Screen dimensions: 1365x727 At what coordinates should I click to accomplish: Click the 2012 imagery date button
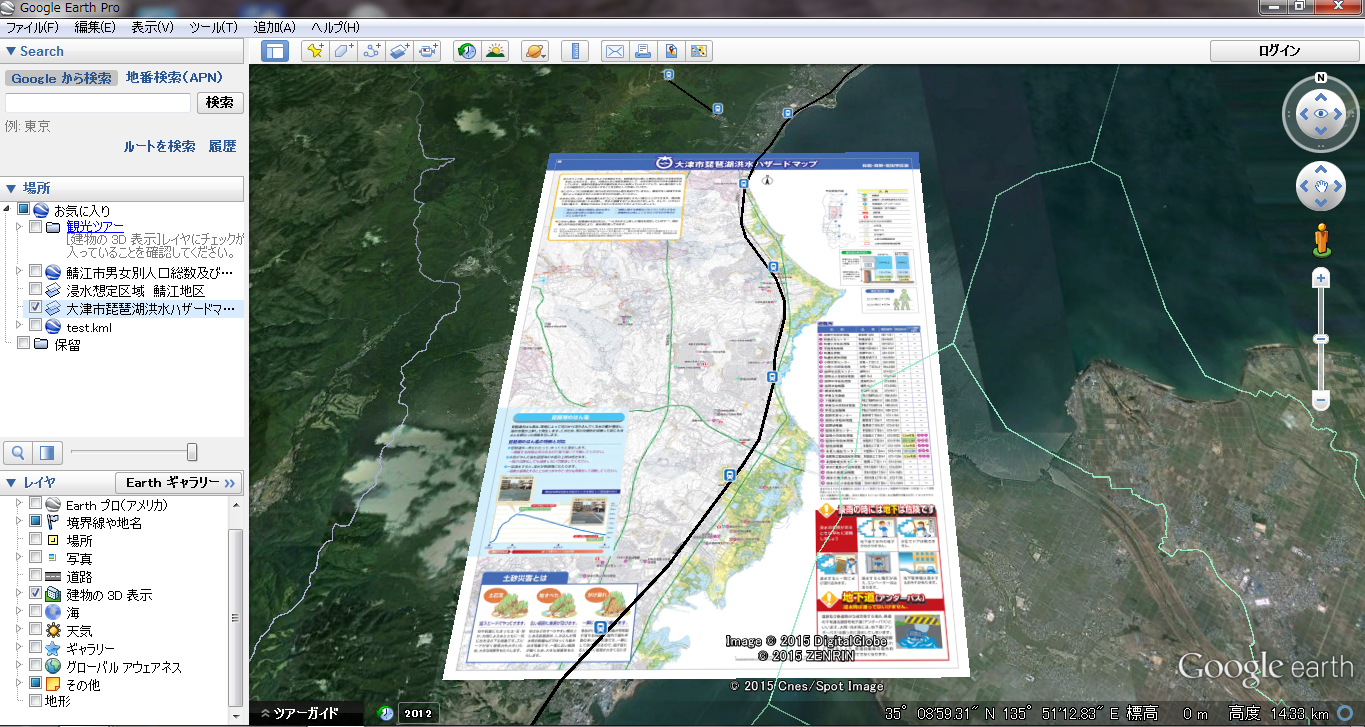418,713
